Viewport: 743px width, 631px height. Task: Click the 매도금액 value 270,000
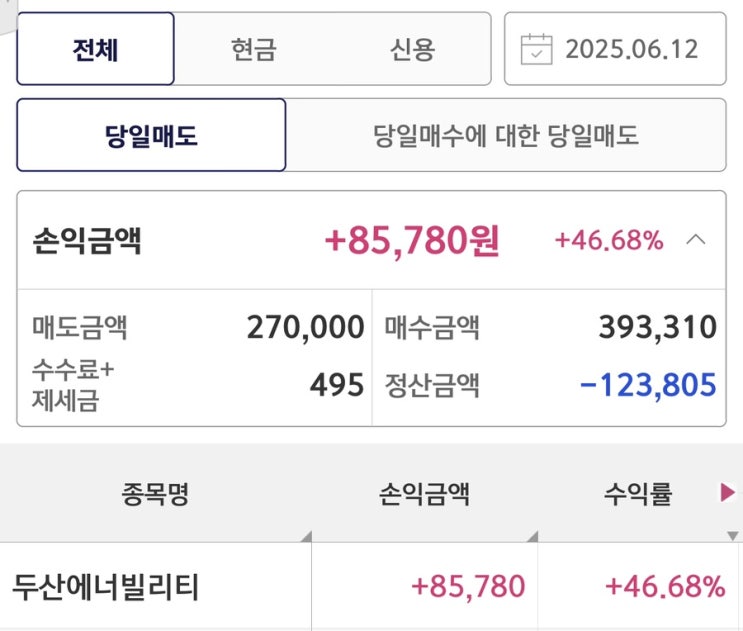tap(305, 327)
